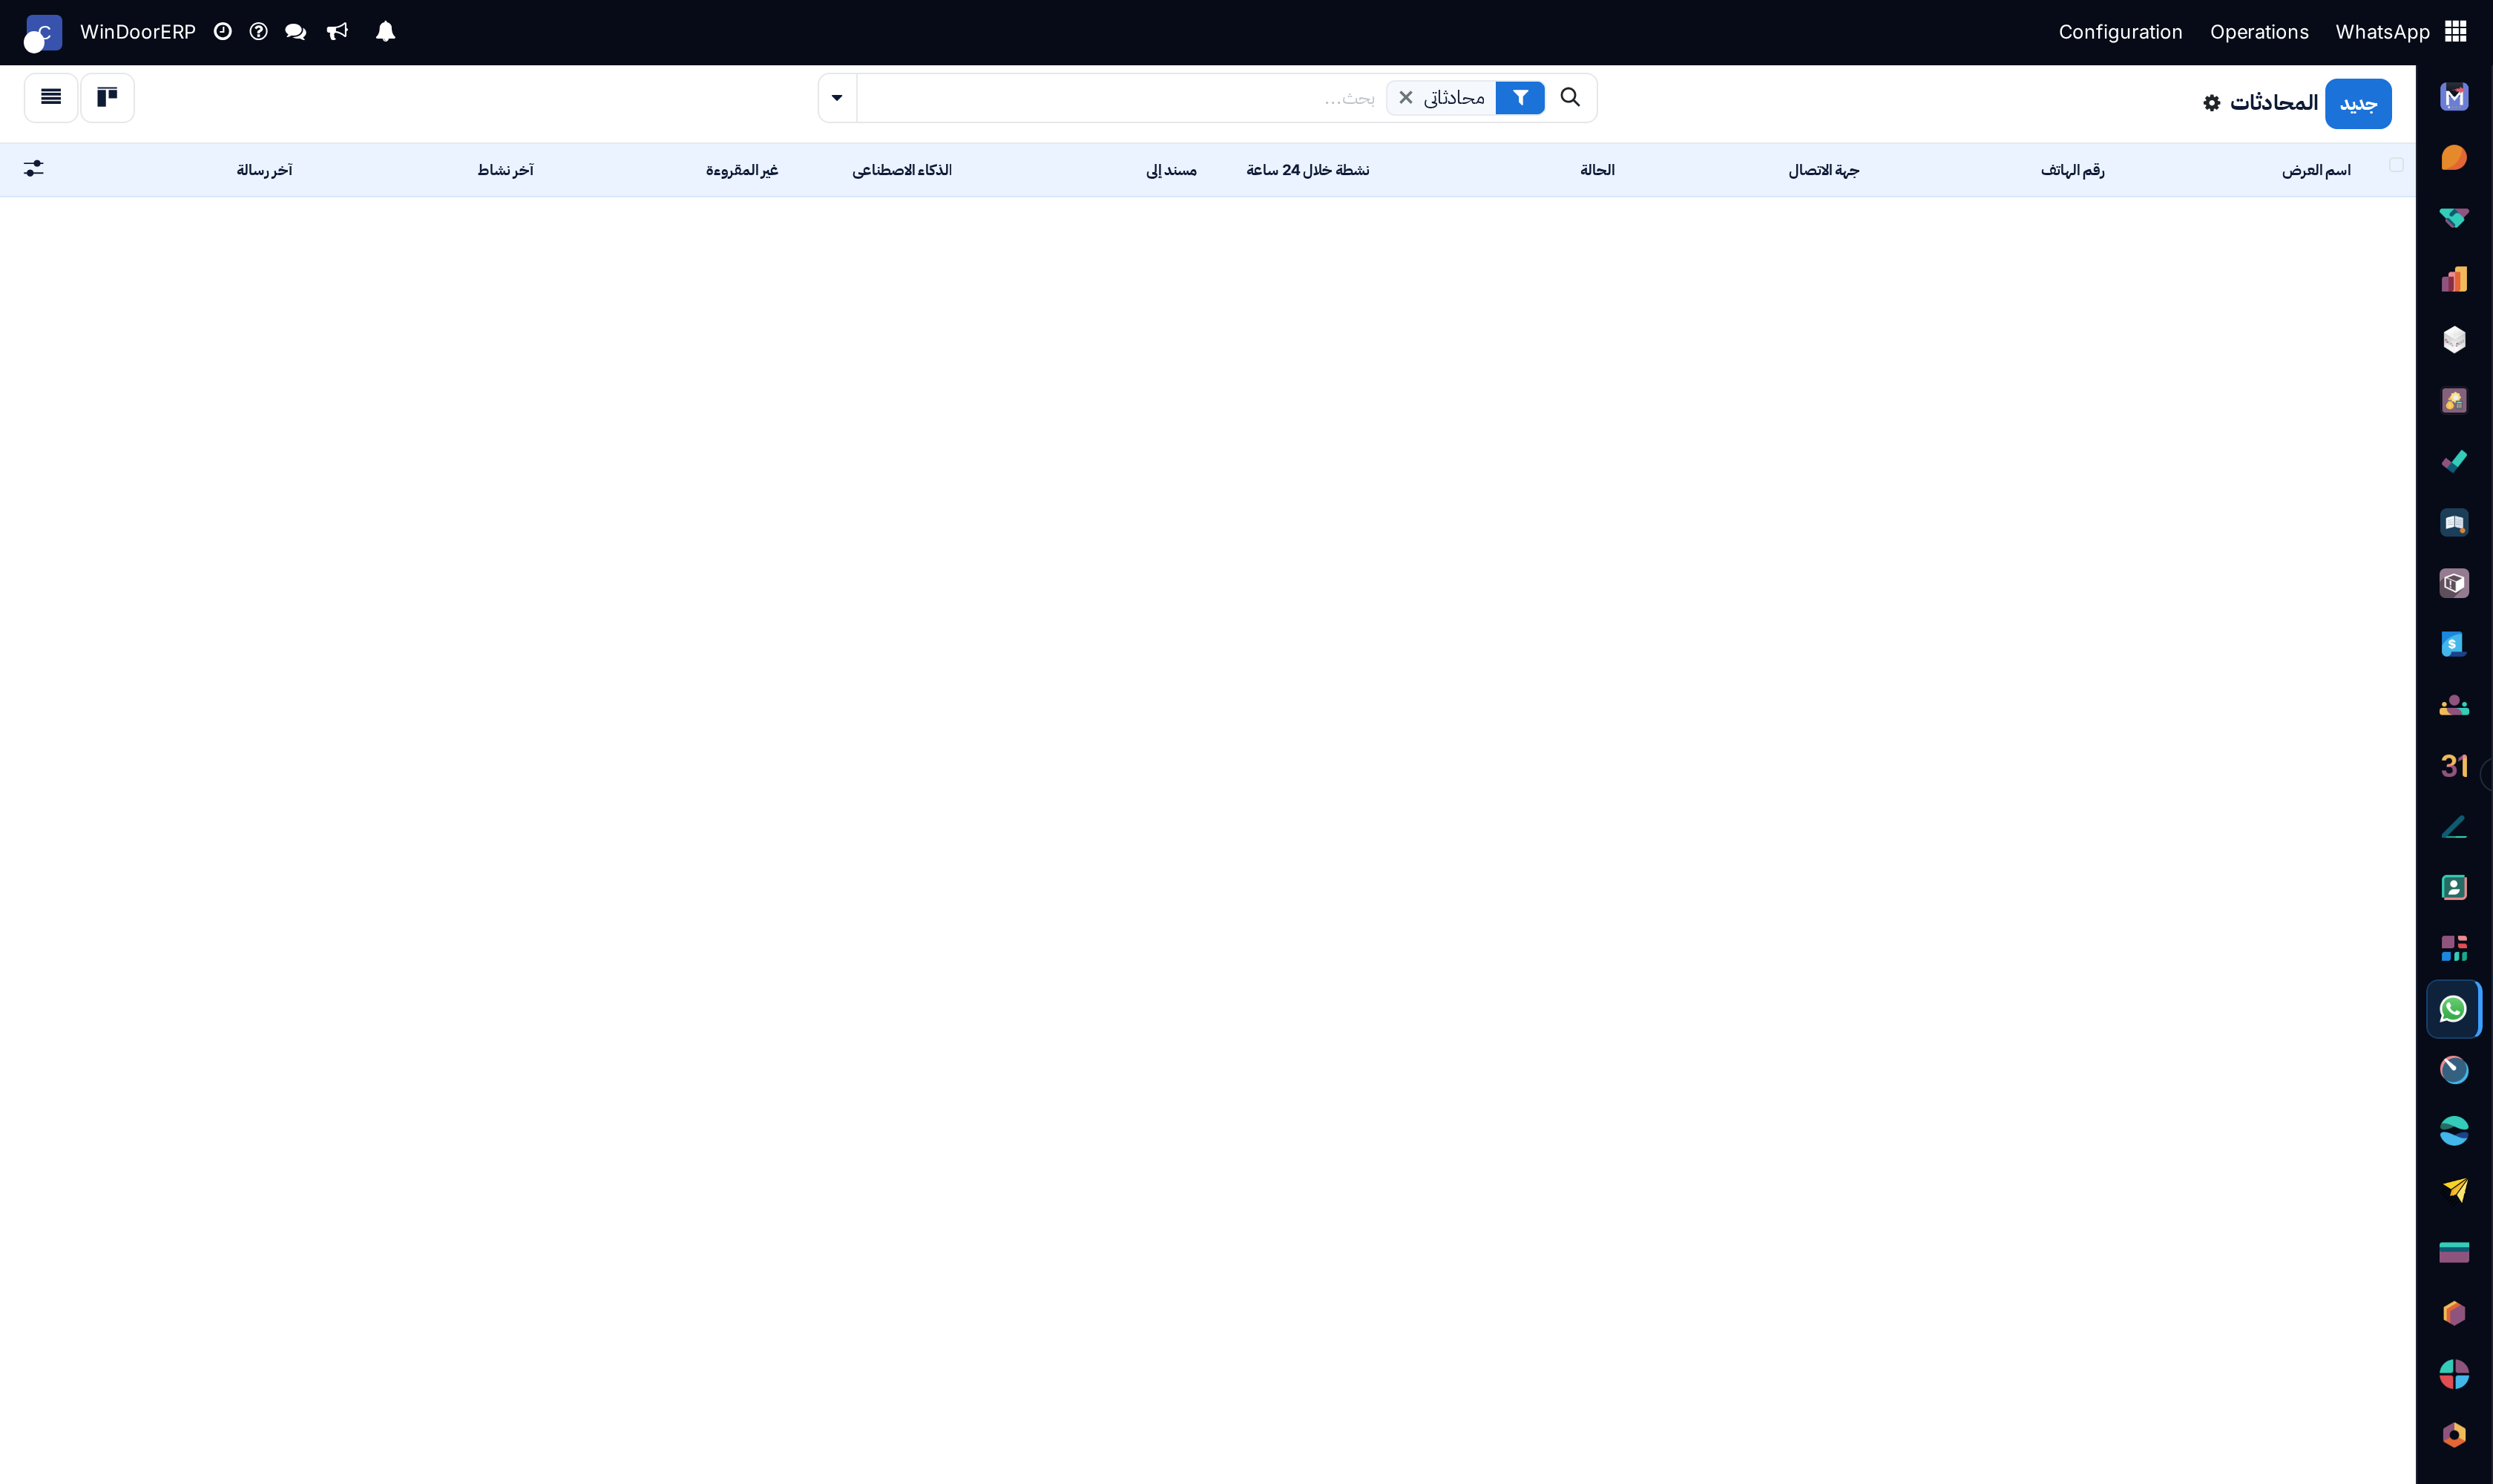Open the 31 Calendar app icon
Screen dimensions: 2493x1484
2454,766
